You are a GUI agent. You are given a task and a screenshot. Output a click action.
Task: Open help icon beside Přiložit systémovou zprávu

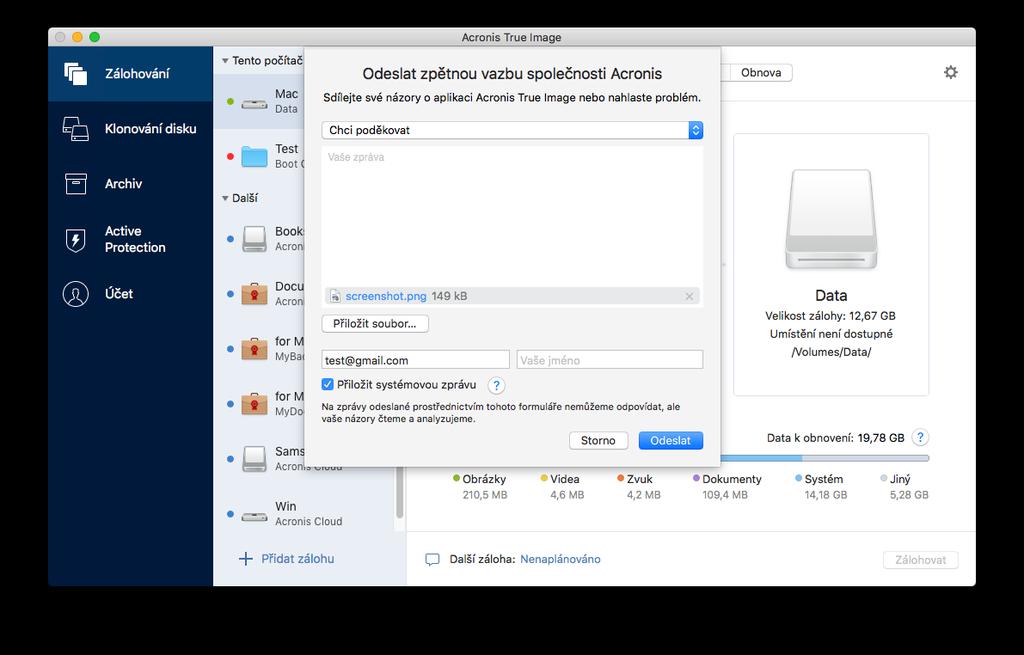(496, 385)
